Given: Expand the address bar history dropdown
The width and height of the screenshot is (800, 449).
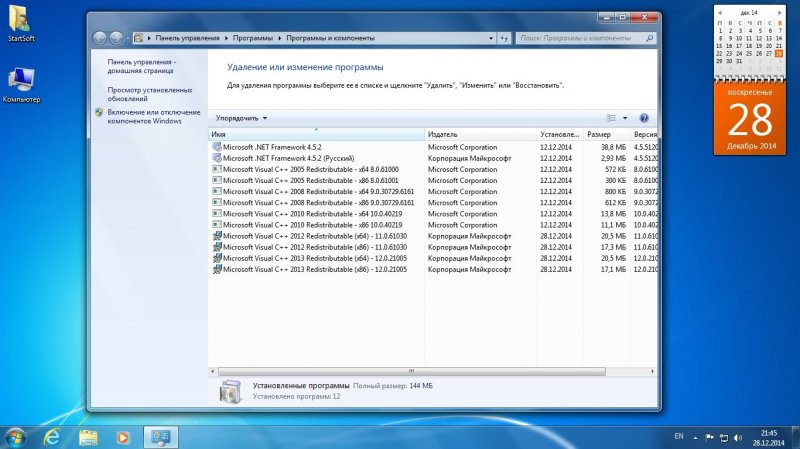Looking at the screenshot, I should tap(491, 38).
